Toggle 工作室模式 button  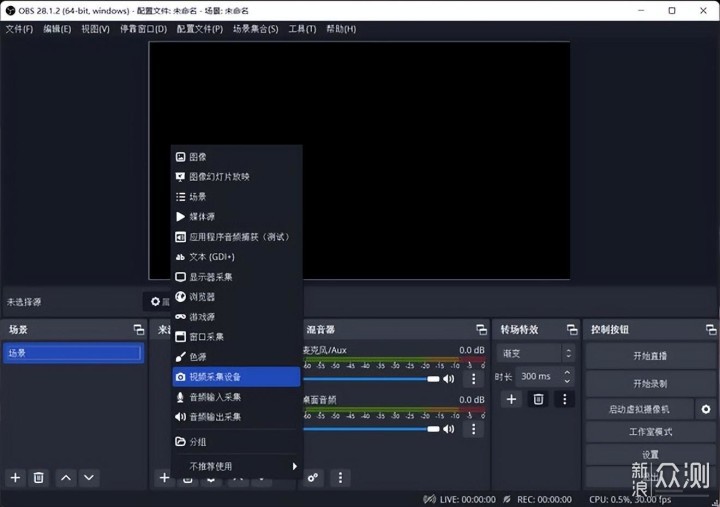pyautogui.click(x=650, y=432)
